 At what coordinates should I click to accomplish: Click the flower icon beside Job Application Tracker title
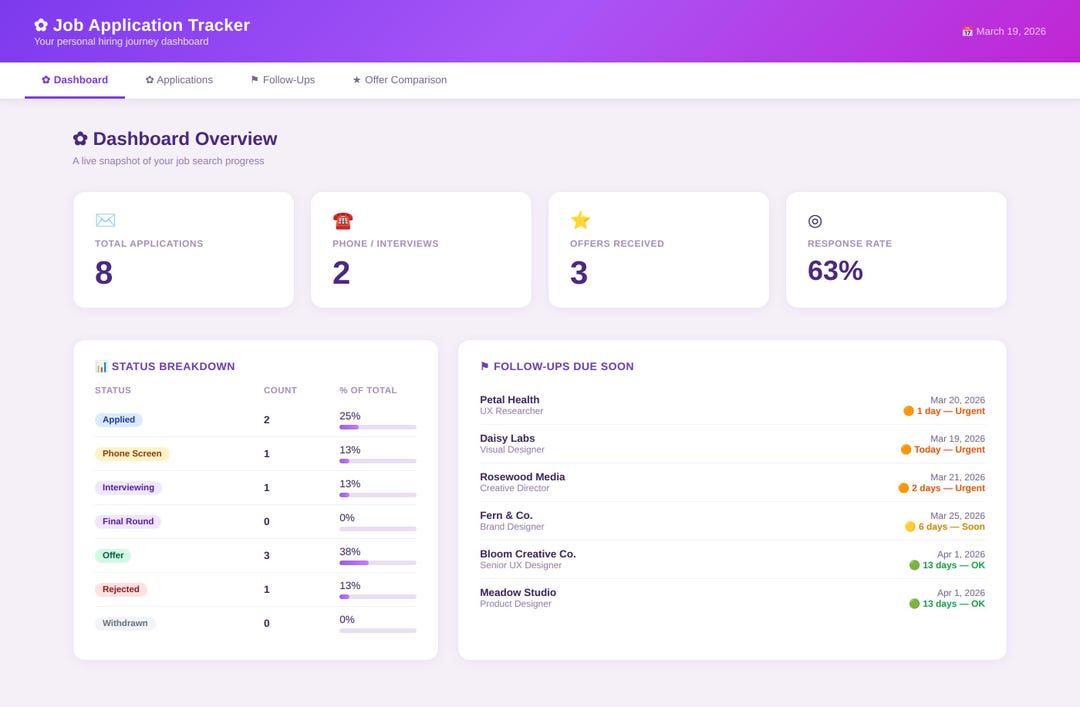[41, 25]
